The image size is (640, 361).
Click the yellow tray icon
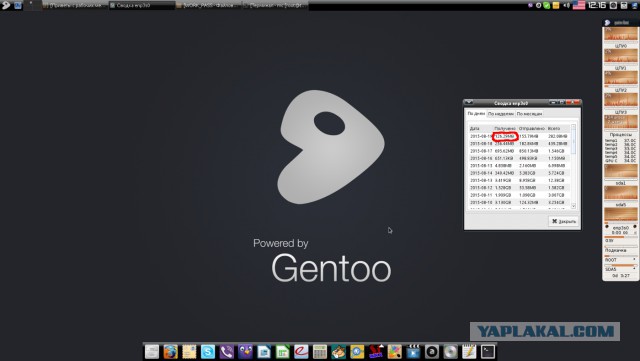tap(556, 5)
